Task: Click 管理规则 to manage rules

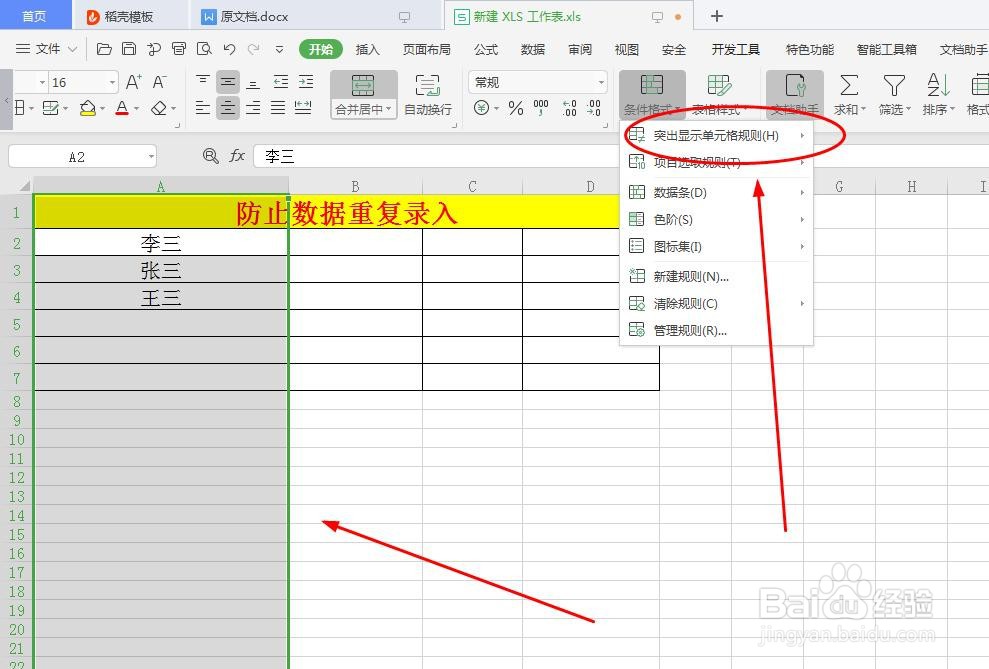Action: point(688,331)
